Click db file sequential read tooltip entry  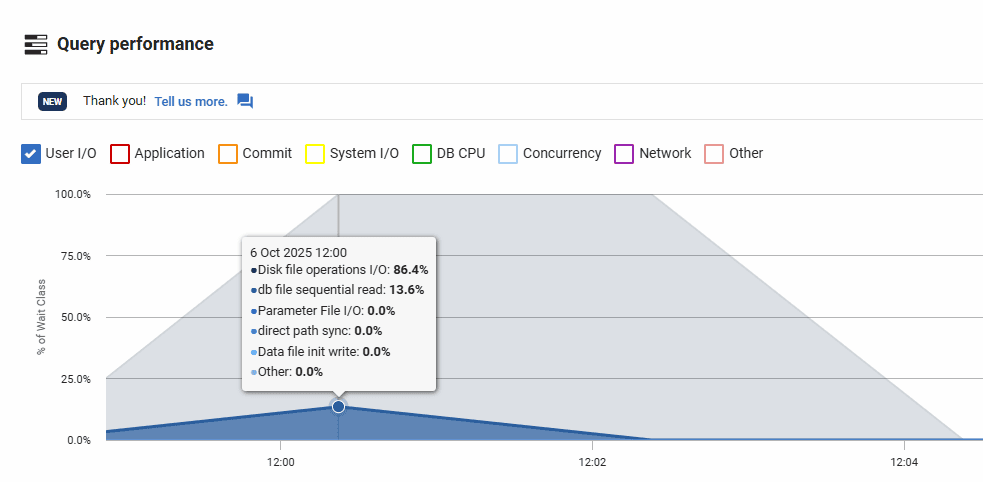pos(338,290)
